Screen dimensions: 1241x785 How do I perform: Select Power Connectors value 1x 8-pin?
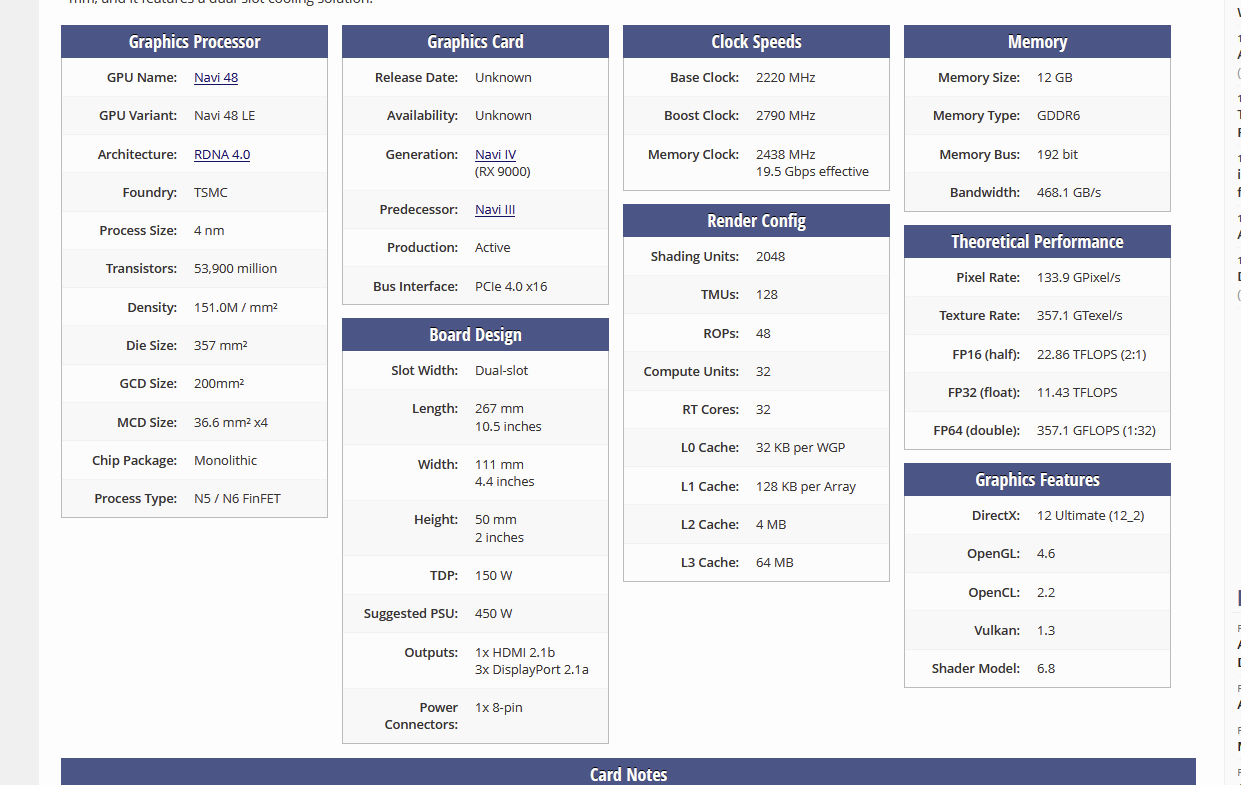499,707
